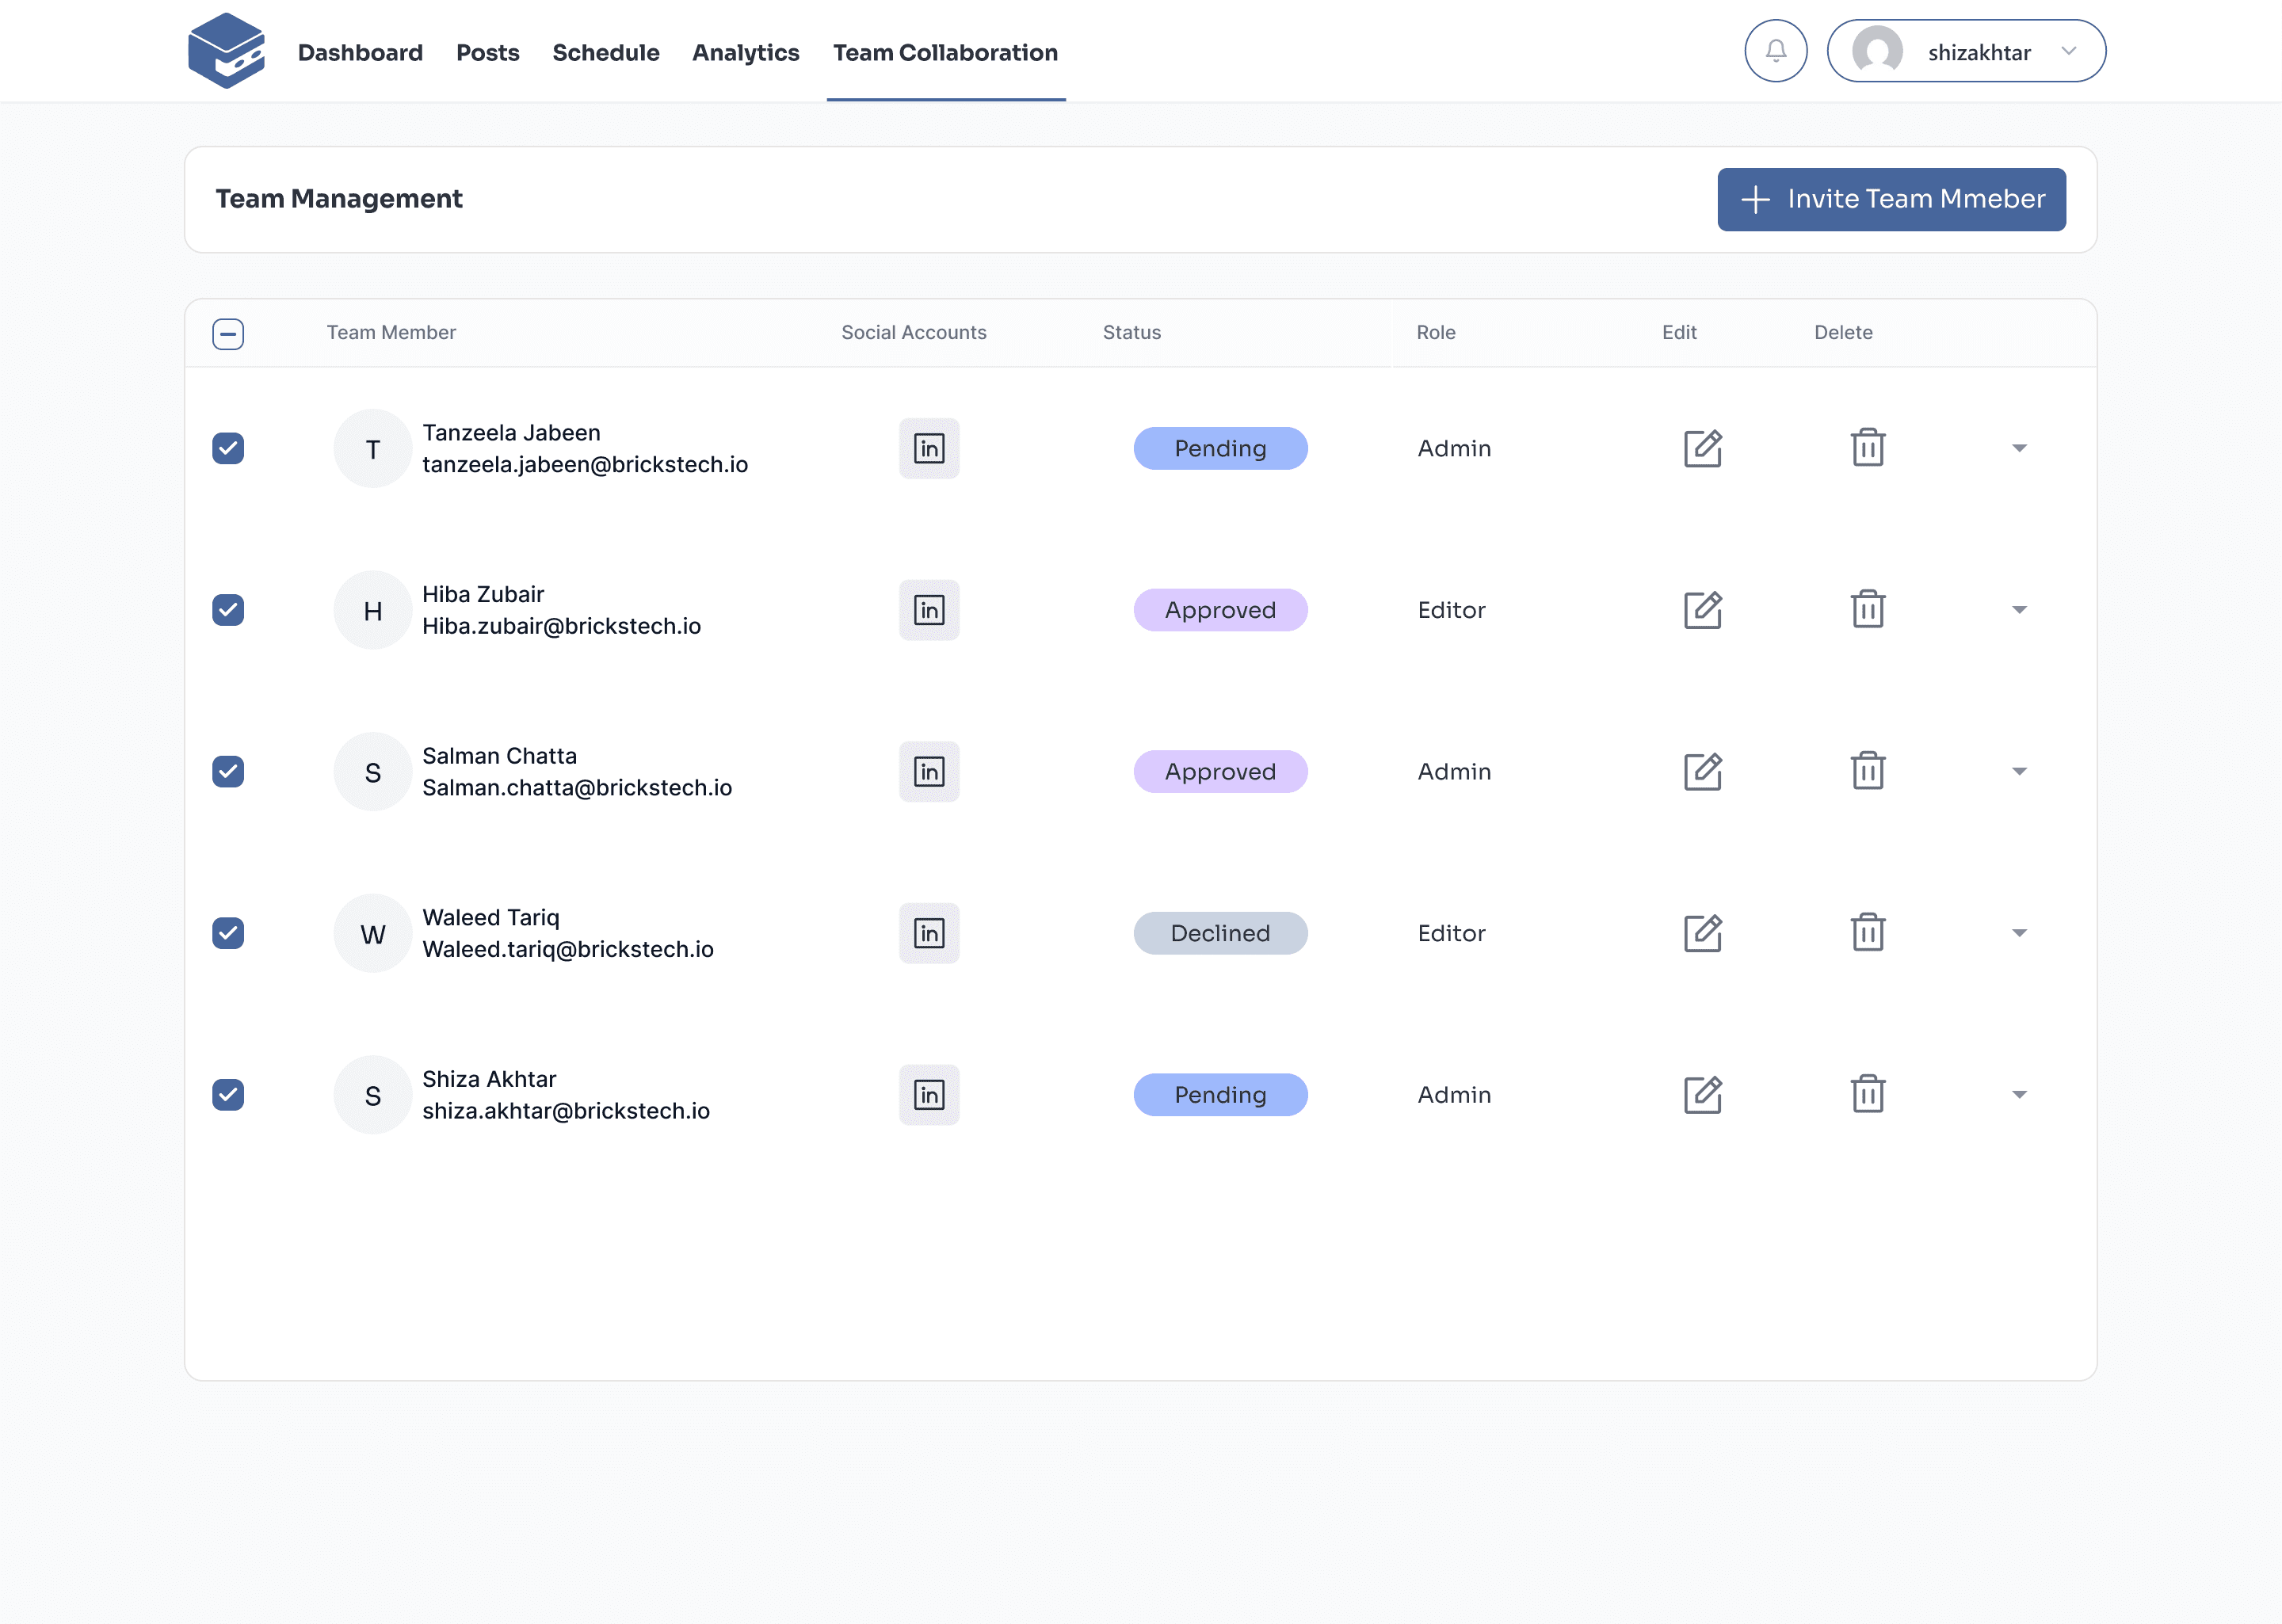Open Salman Chatta's LinkedIn social account
Image resolution: width=2282 pixels, height=1624 pixels.
(928, 771)
